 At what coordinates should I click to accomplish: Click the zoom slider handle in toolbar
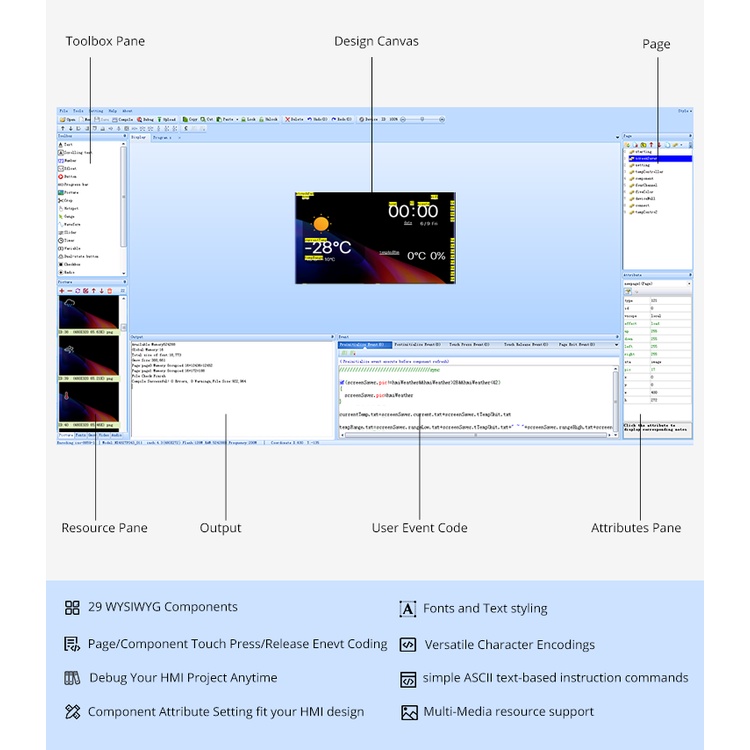pos(422,119)
